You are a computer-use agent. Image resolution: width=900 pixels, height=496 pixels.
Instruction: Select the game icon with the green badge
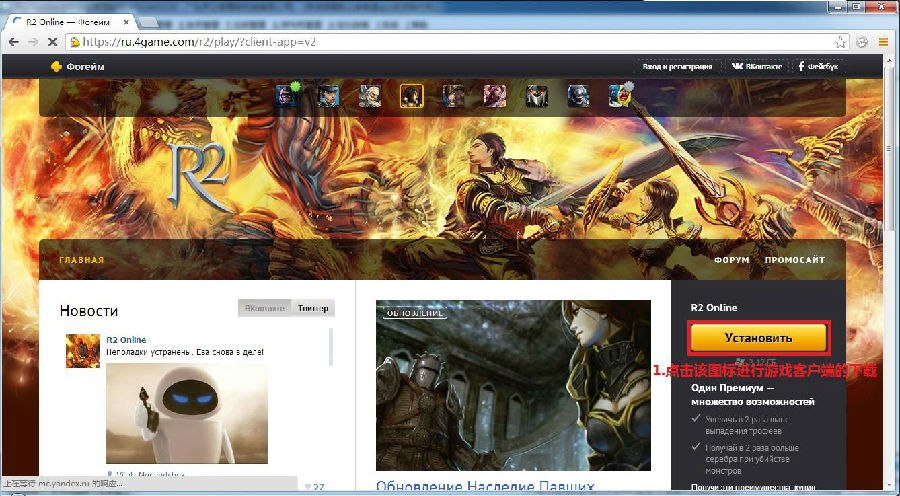(x=287, y=95)
